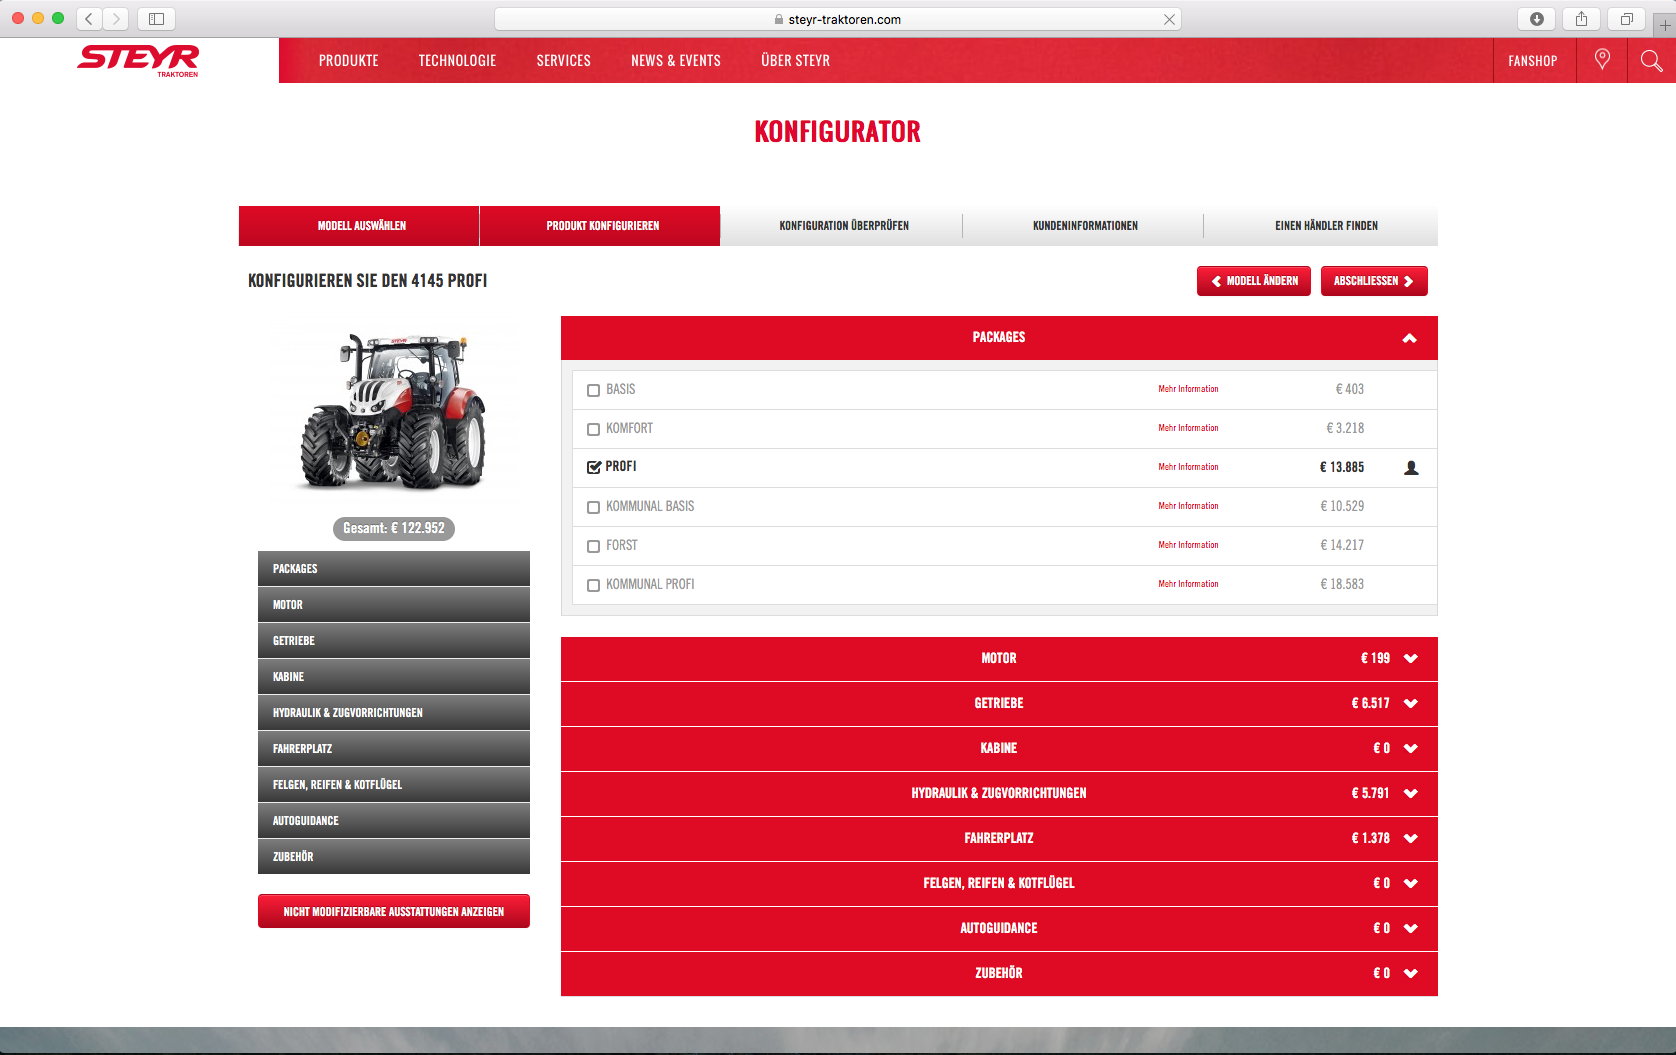
Task: Click the Abschliessen button
Action: pos(1374,281)
